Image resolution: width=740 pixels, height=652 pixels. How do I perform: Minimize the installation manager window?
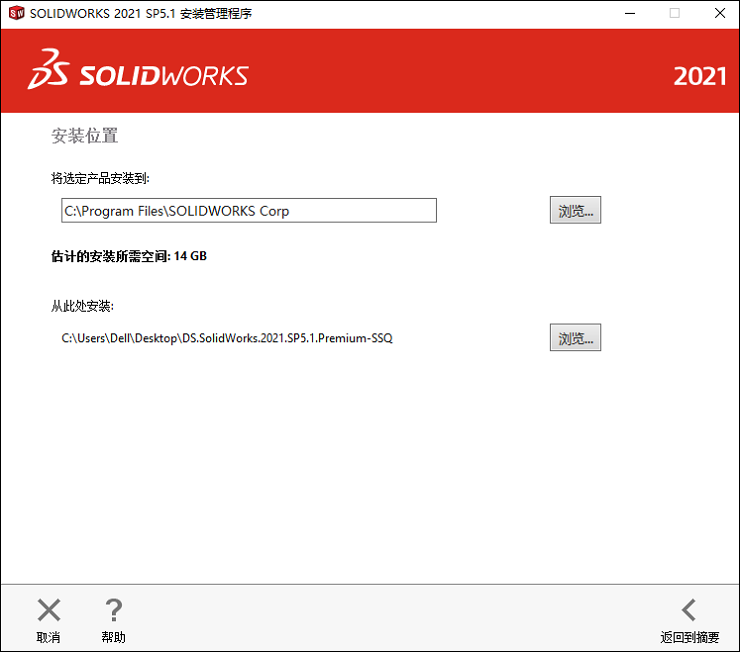(x=630, y=13)
